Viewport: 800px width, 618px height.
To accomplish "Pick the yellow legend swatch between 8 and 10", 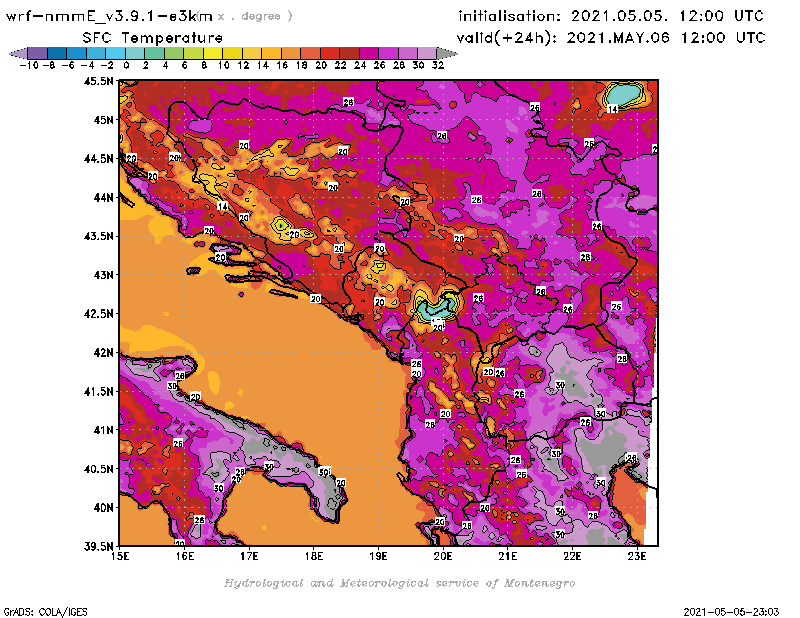I will pos(213,53).
